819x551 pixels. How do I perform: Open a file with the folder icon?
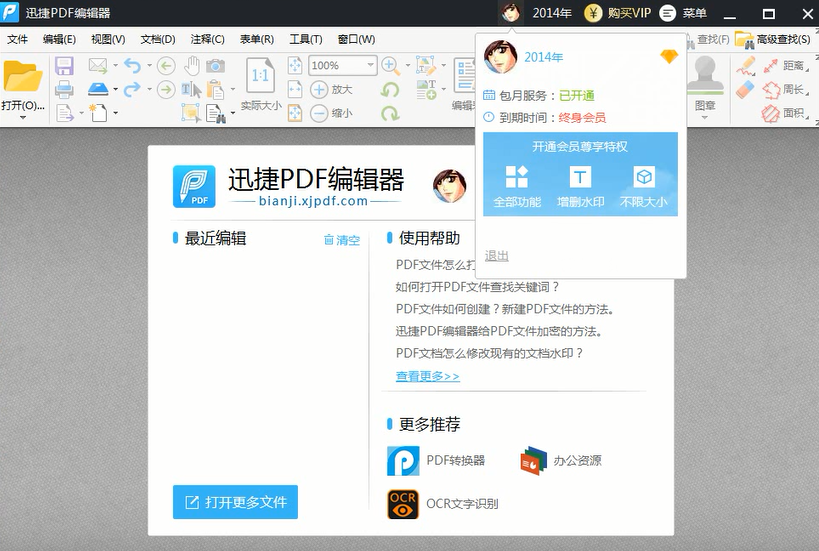[x=22, y=77]
